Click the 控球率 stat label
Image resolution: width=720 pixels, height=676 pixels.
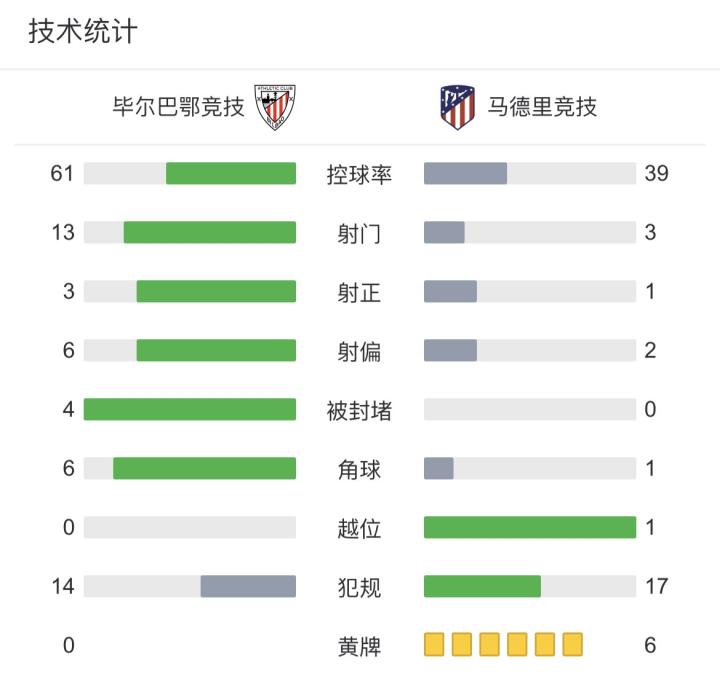point(360,174)
